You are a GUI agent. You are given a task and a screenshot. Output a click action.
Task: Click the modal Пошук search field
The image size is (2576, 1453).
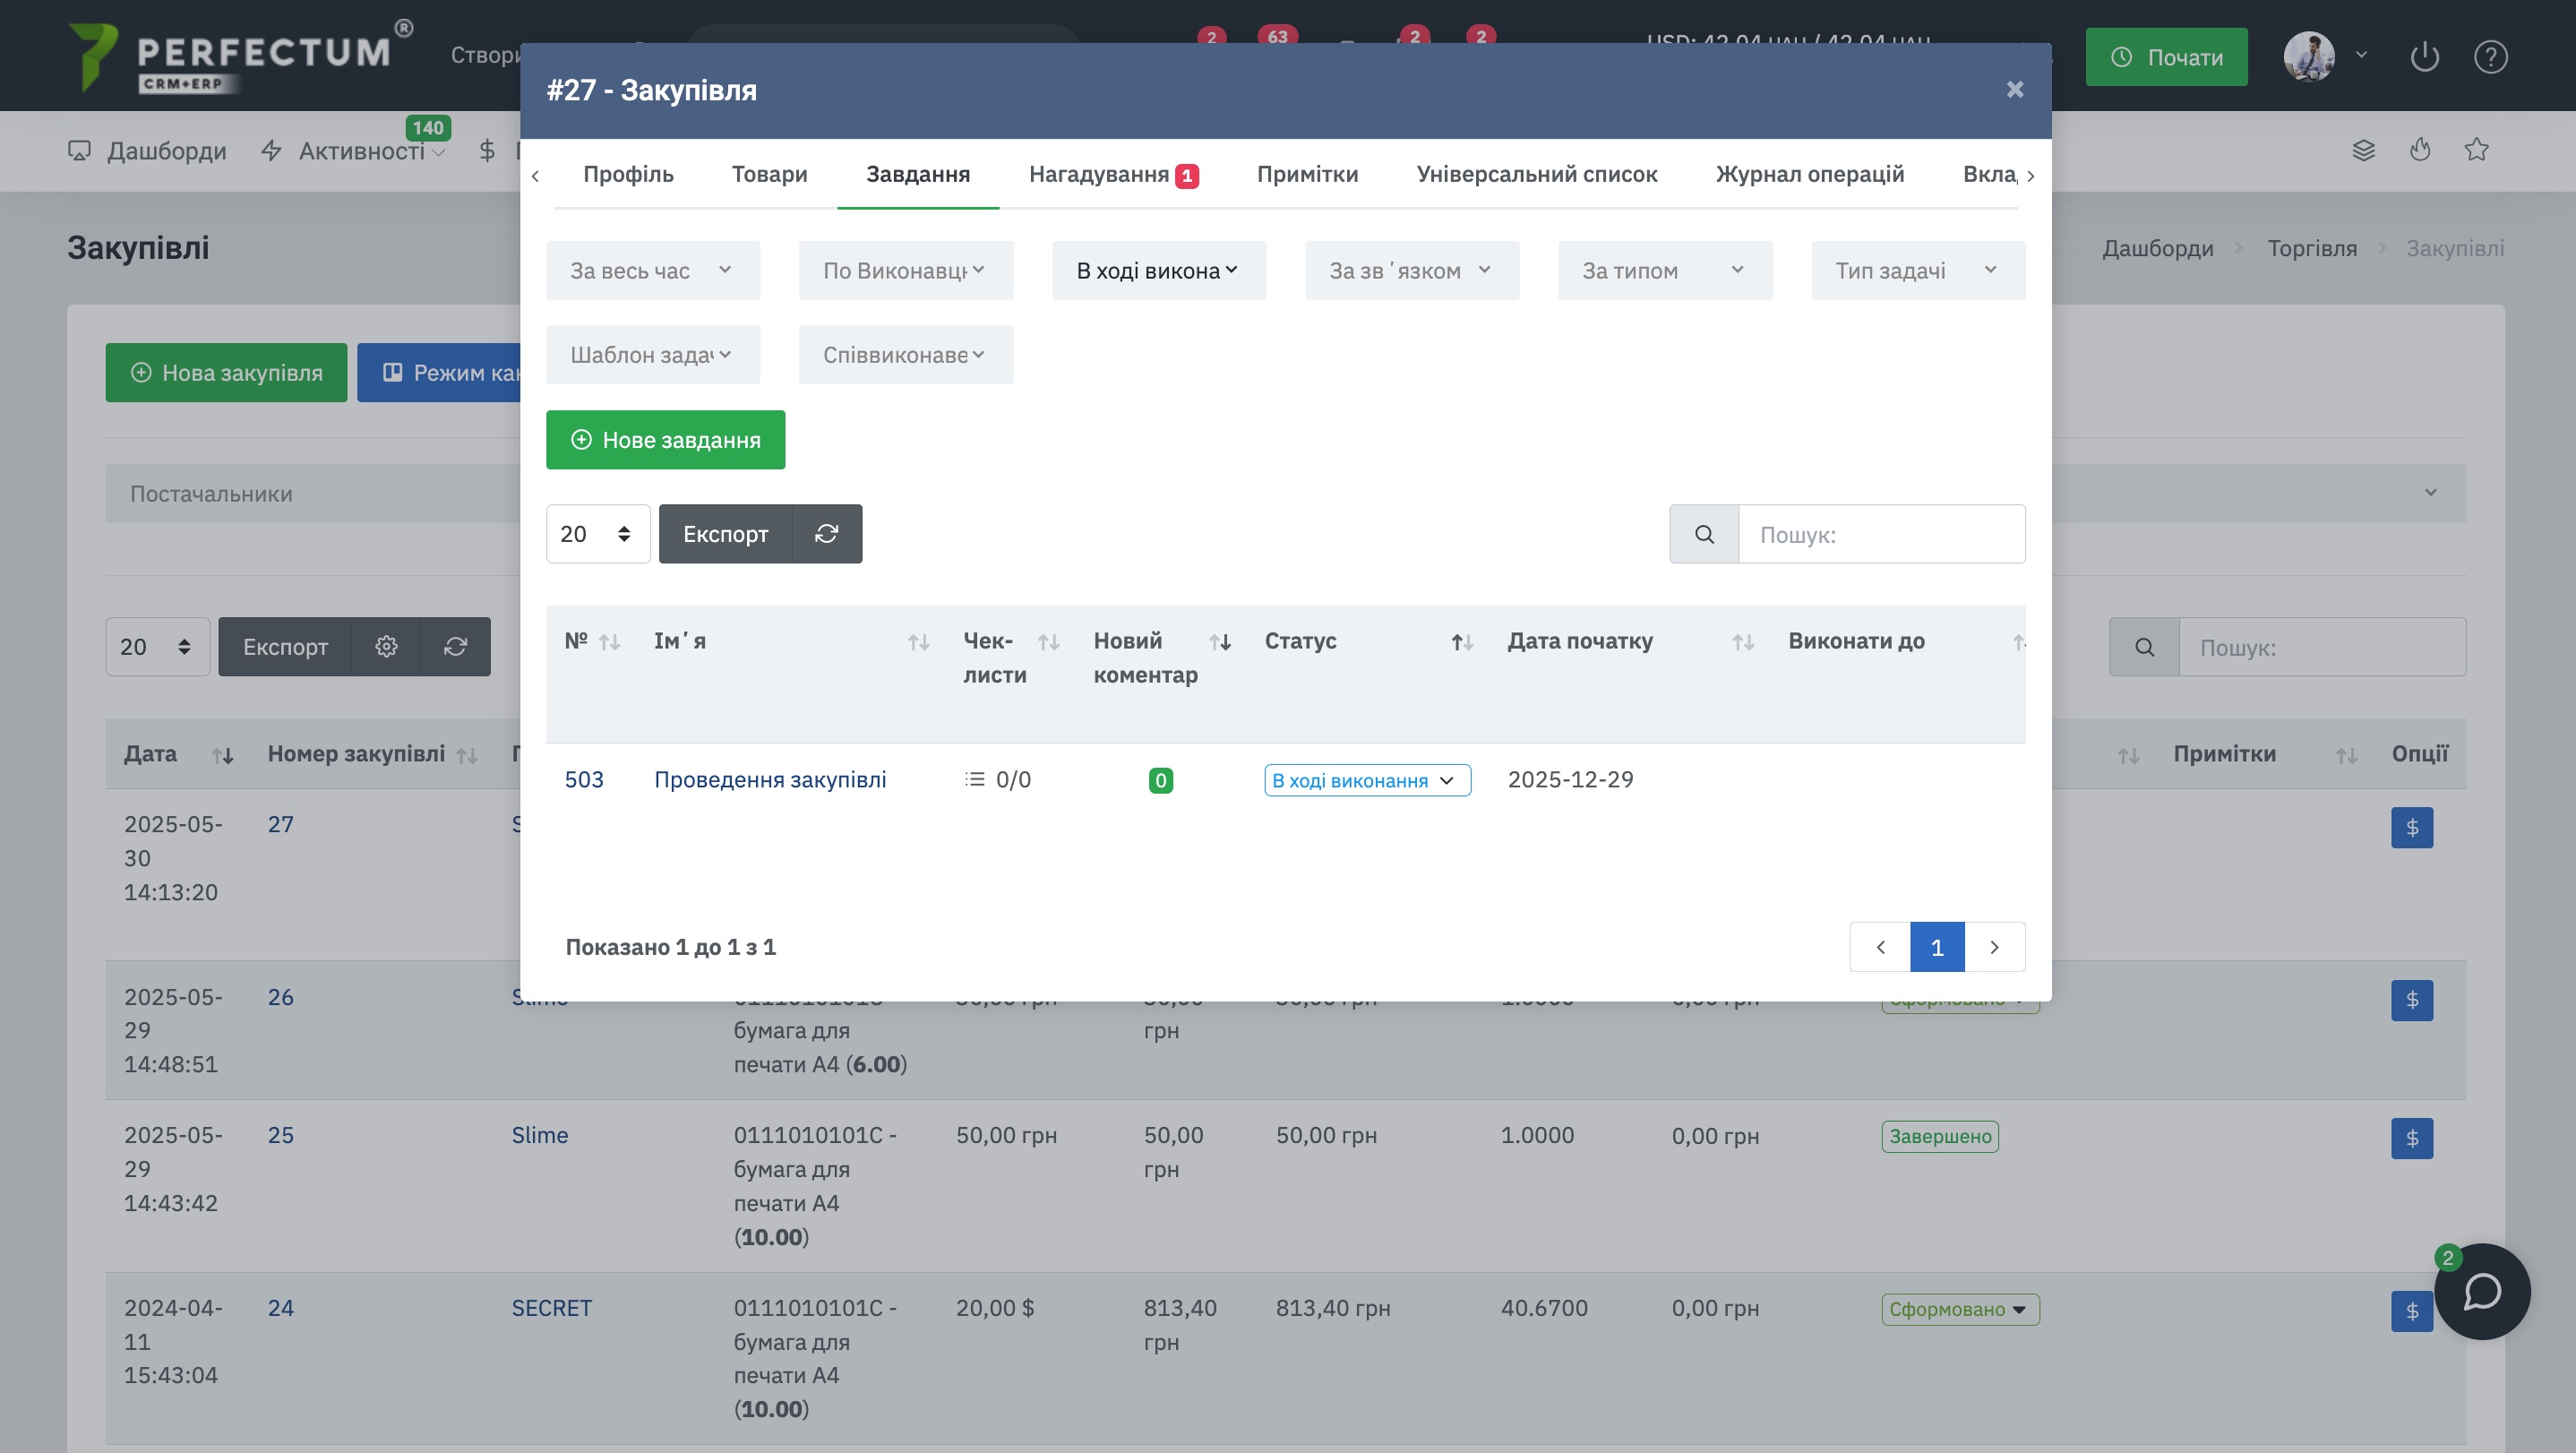tap(1881, 534)
